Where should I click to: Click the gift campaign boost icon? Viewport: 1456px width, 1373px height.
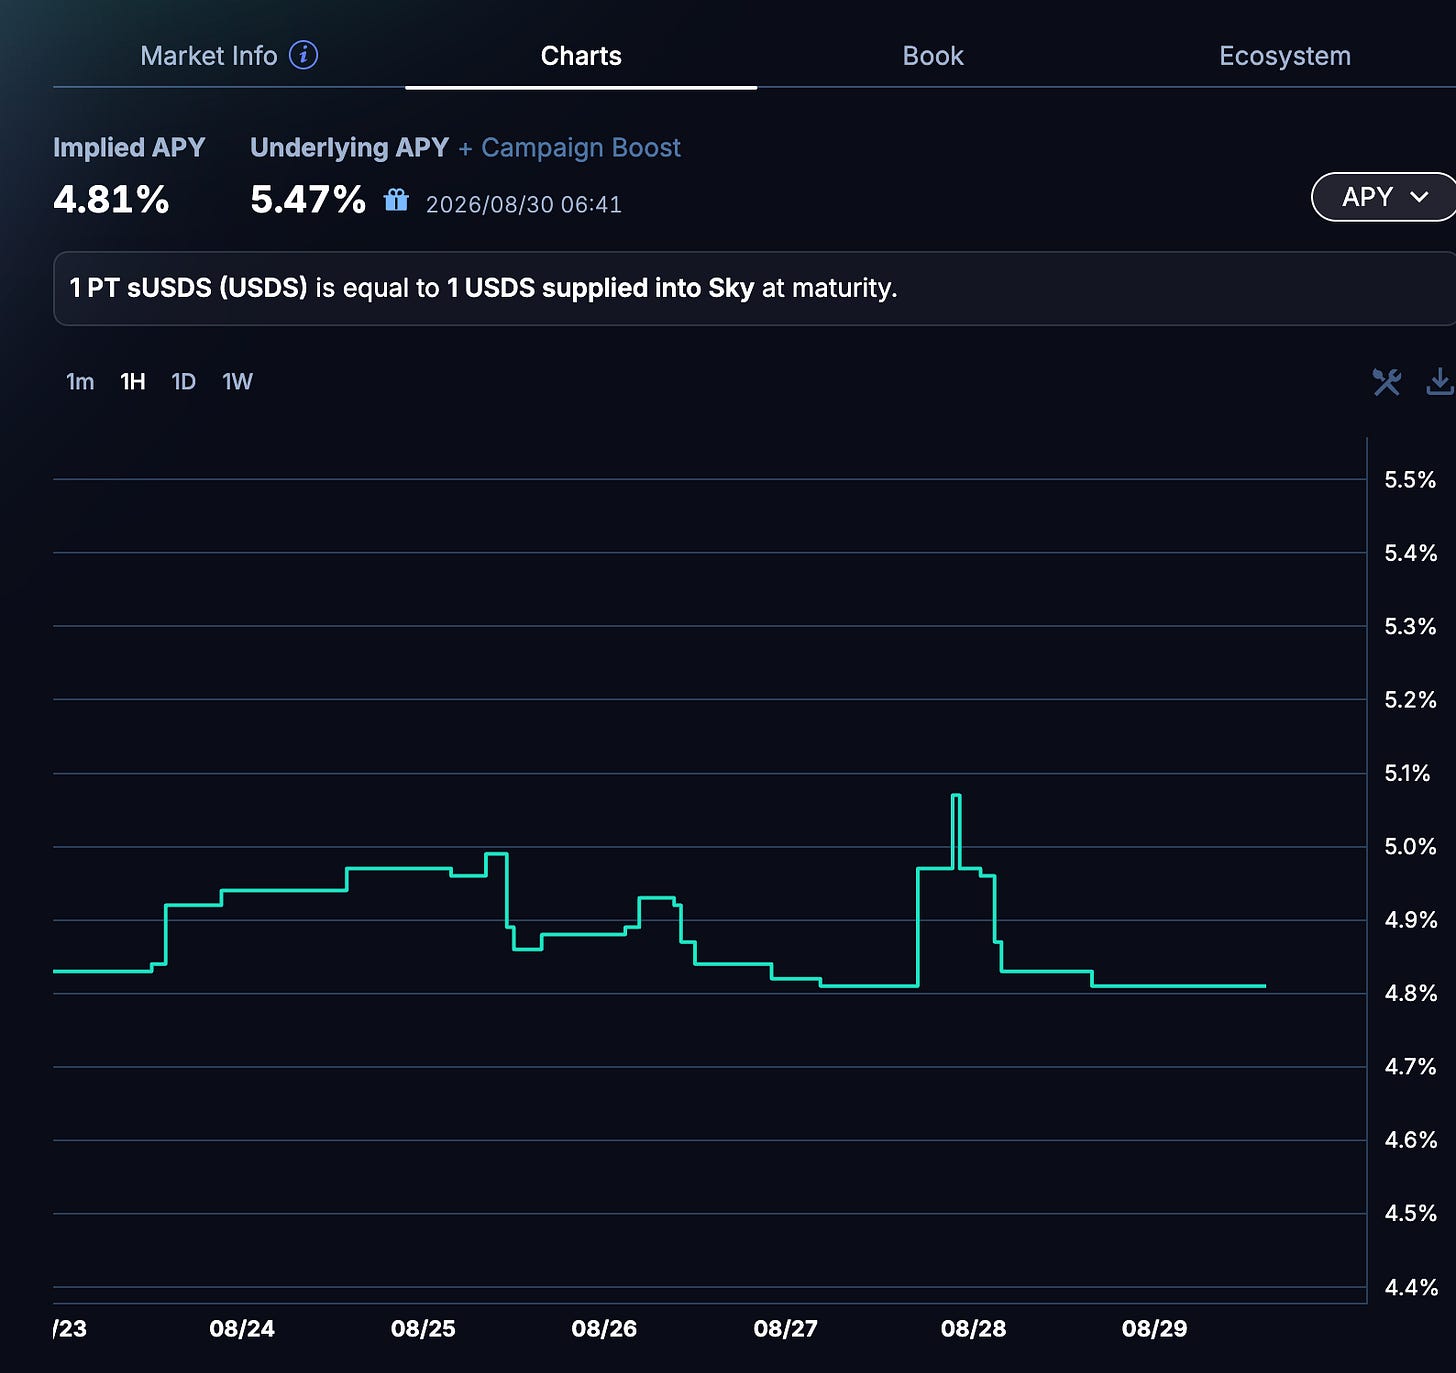pos(397,201)
